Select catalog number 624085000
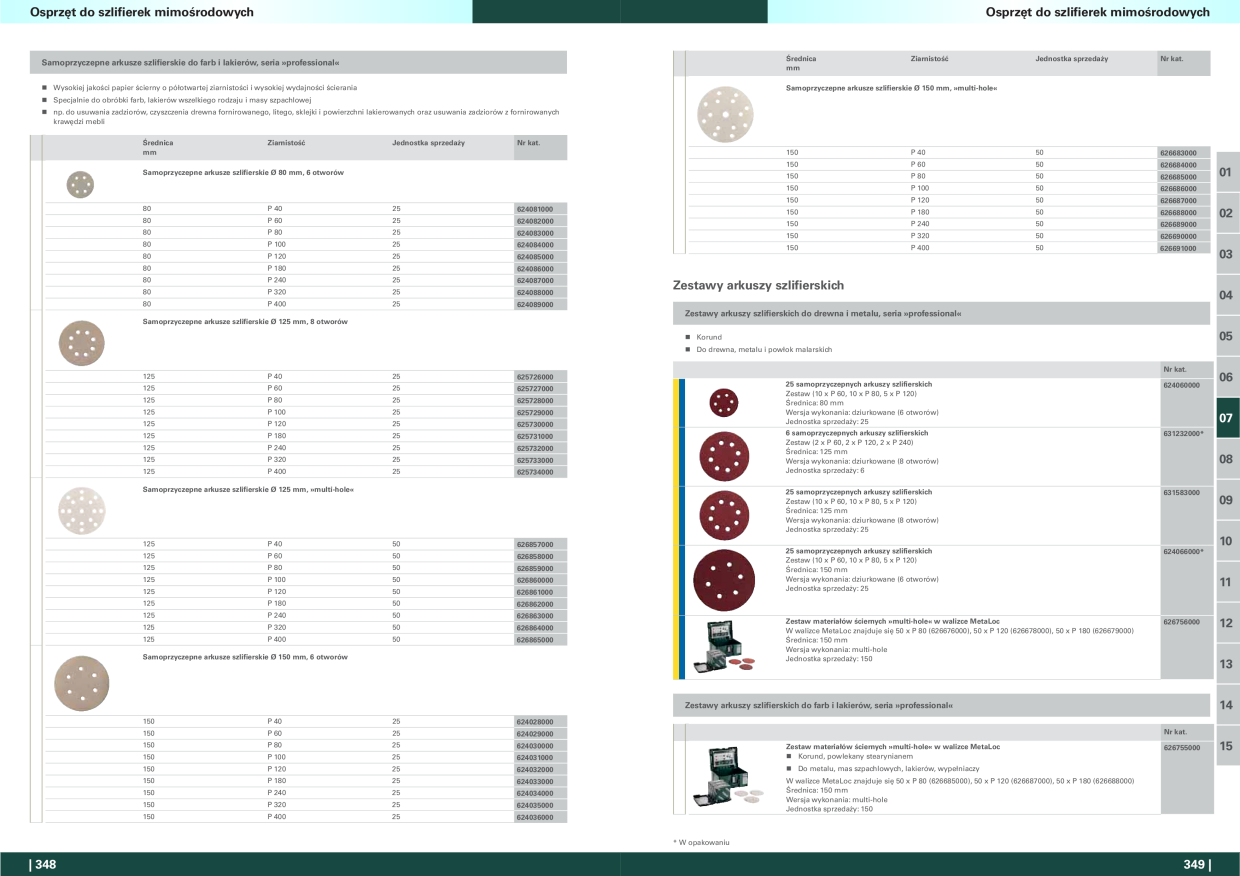This screenshot has height=876, width=1240. tap(535, 257)
